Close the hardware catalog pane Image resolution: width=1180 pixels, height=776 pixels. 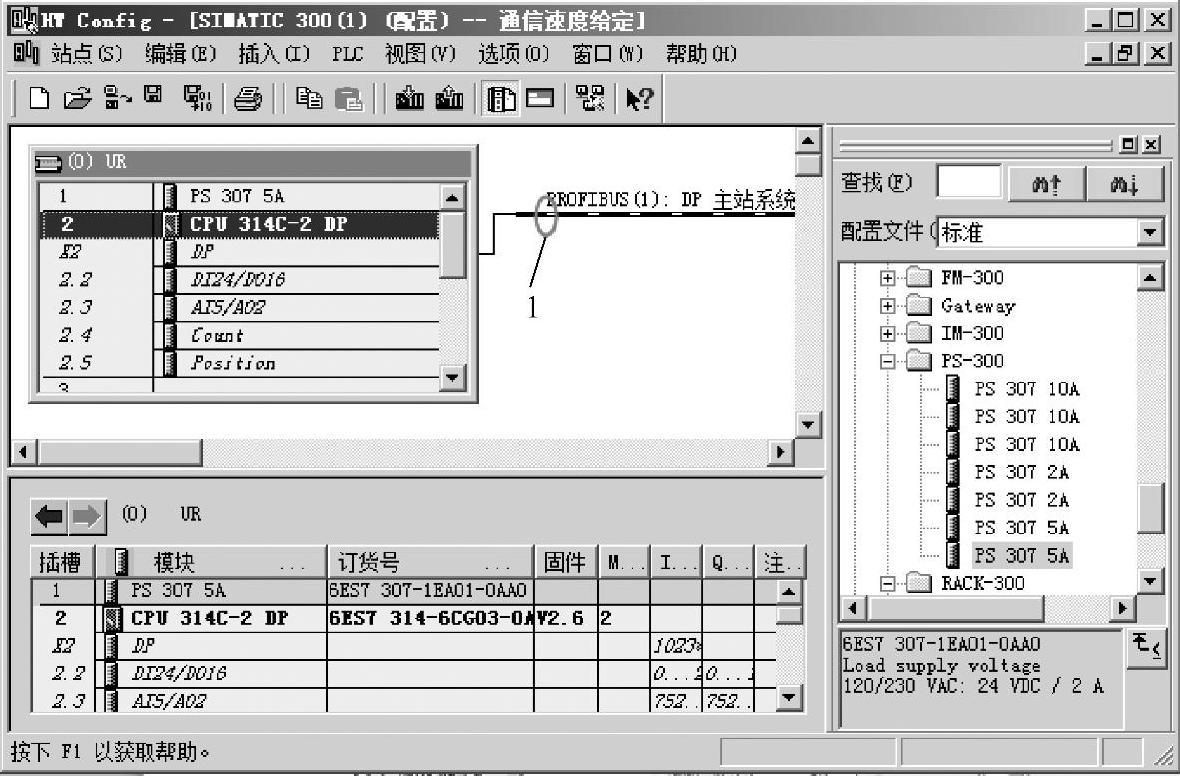[1151, 145]
